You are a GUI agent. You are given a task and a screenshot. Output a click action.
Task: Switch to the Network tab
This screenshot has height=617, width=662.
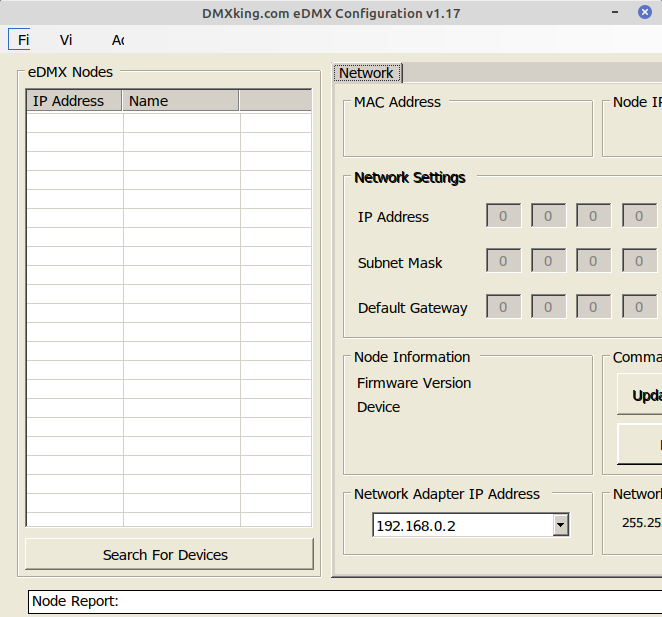coord(366,73)
